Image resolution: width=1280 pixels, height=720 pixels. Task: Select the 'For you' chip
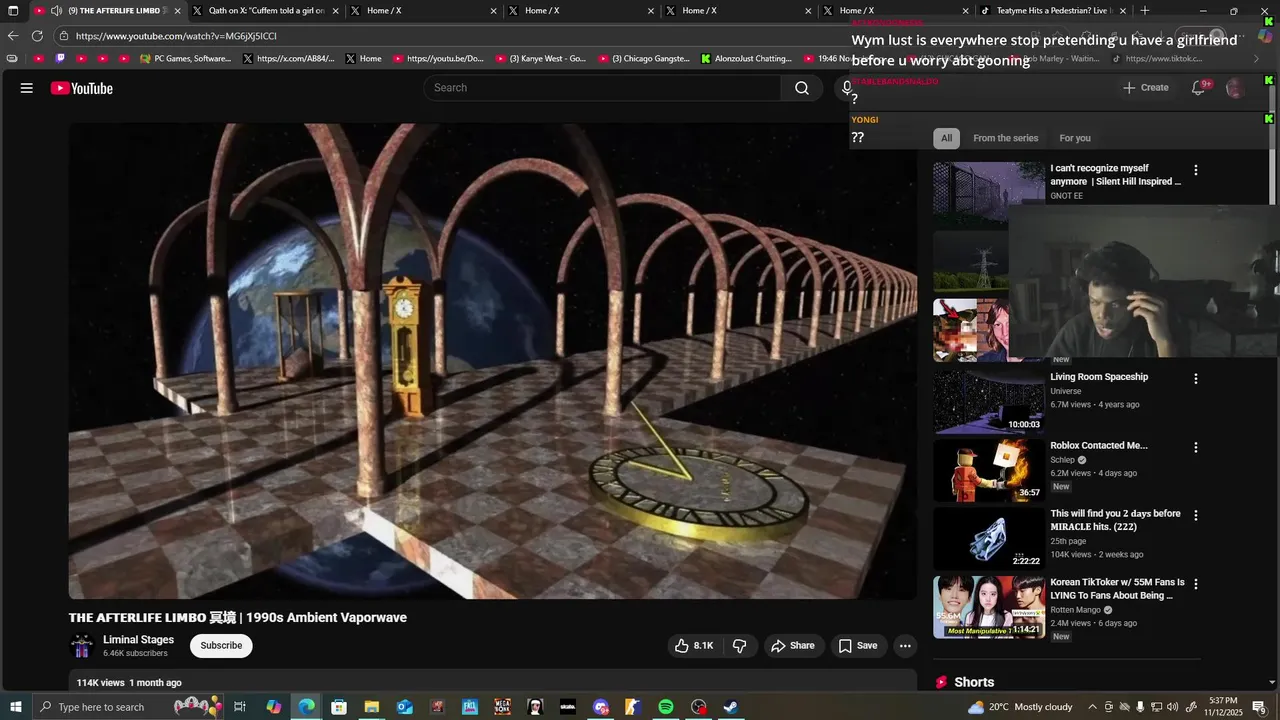(1075, 138)
